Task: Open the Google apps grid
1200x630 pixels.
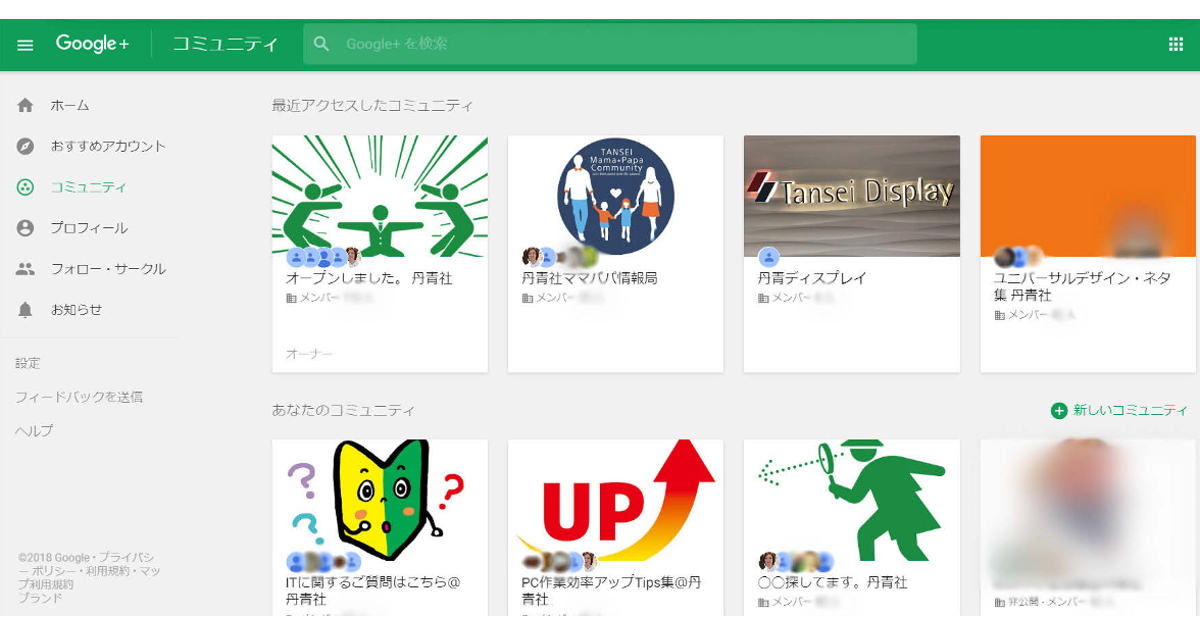Action: tap(1176, 44)
